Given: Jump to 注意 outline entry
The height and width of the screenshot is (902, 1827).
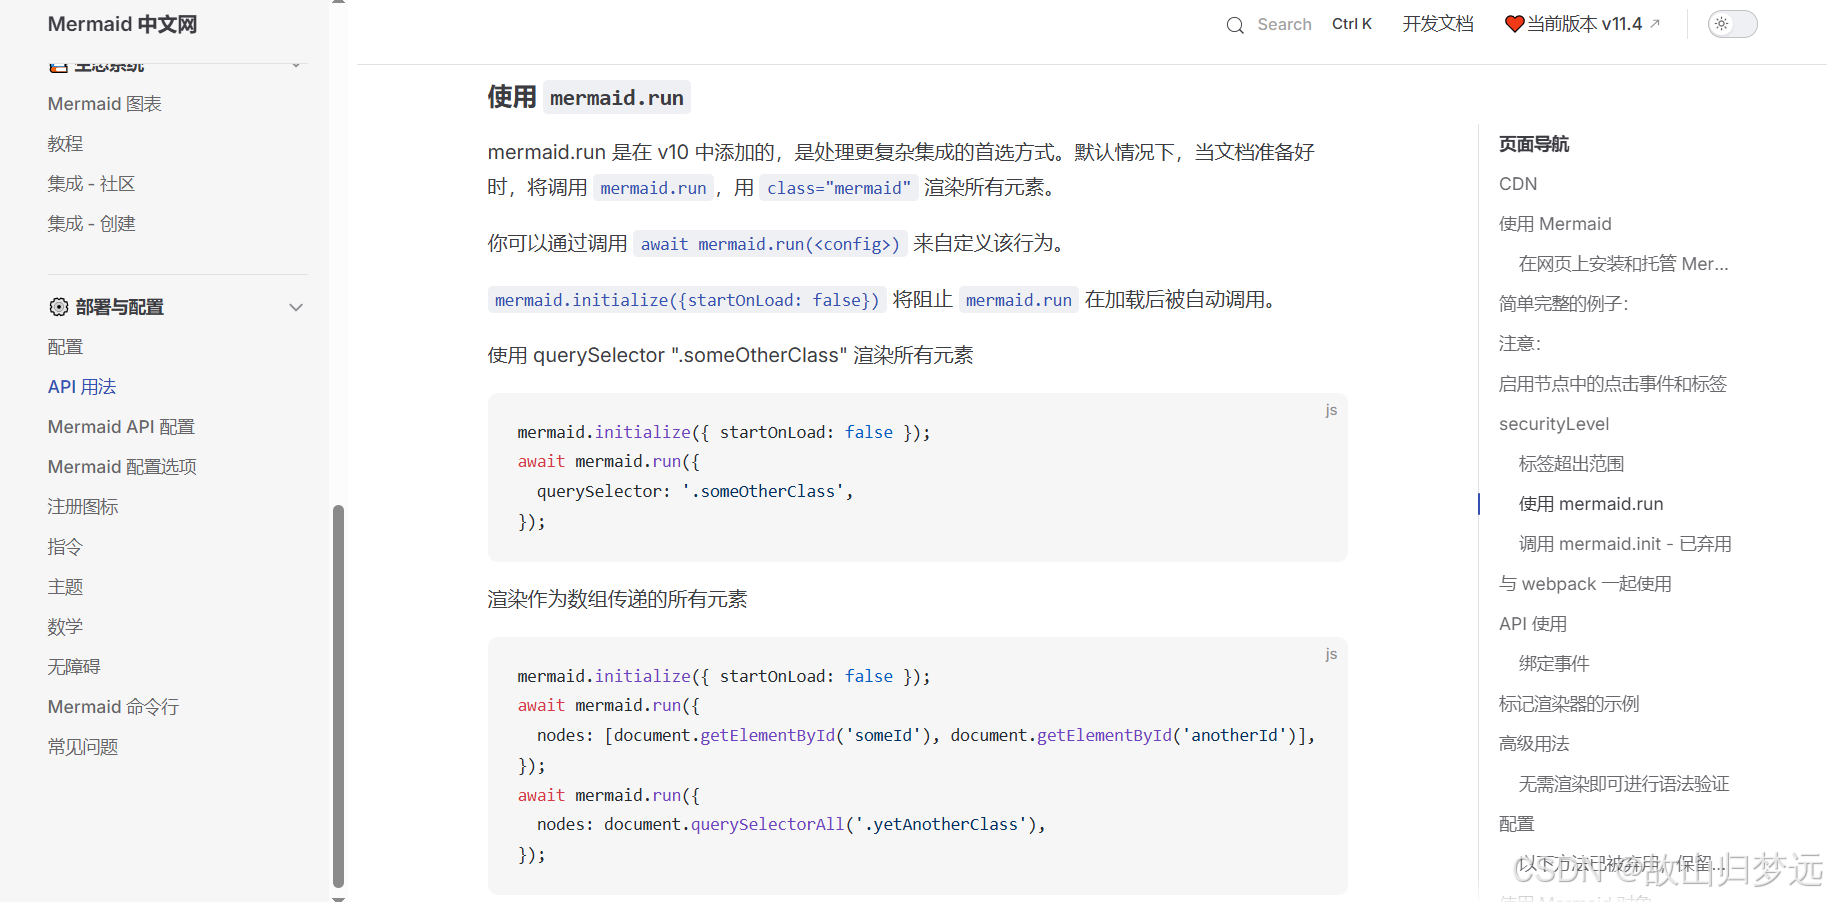Looking at the screenshot, I should (1520, 344).
